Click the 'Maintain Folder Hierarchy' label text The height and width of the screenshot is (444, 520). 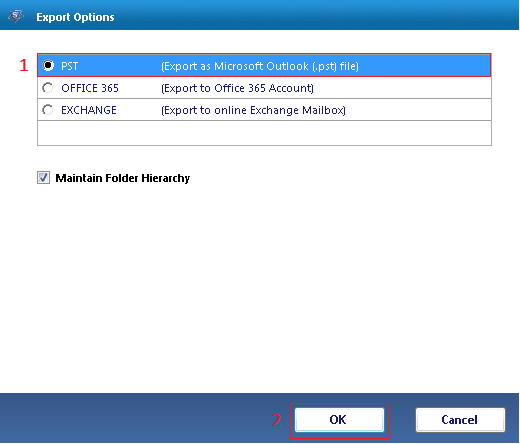(x=123, y=178)
